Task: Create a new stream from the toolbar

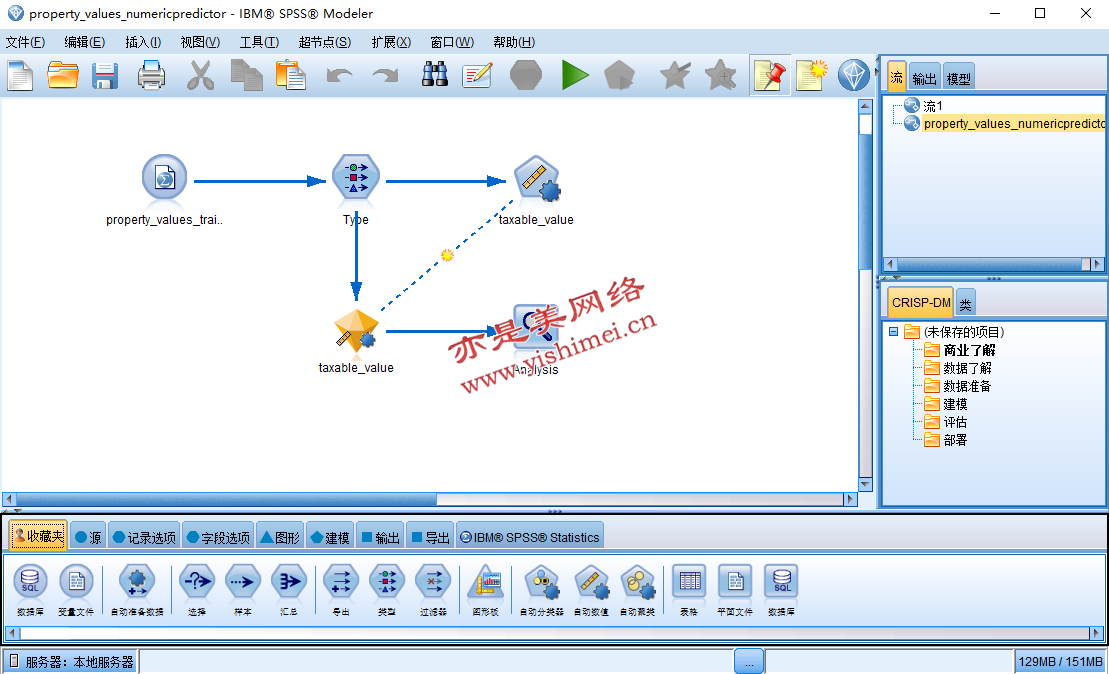Action: click(x=20, y=75)
